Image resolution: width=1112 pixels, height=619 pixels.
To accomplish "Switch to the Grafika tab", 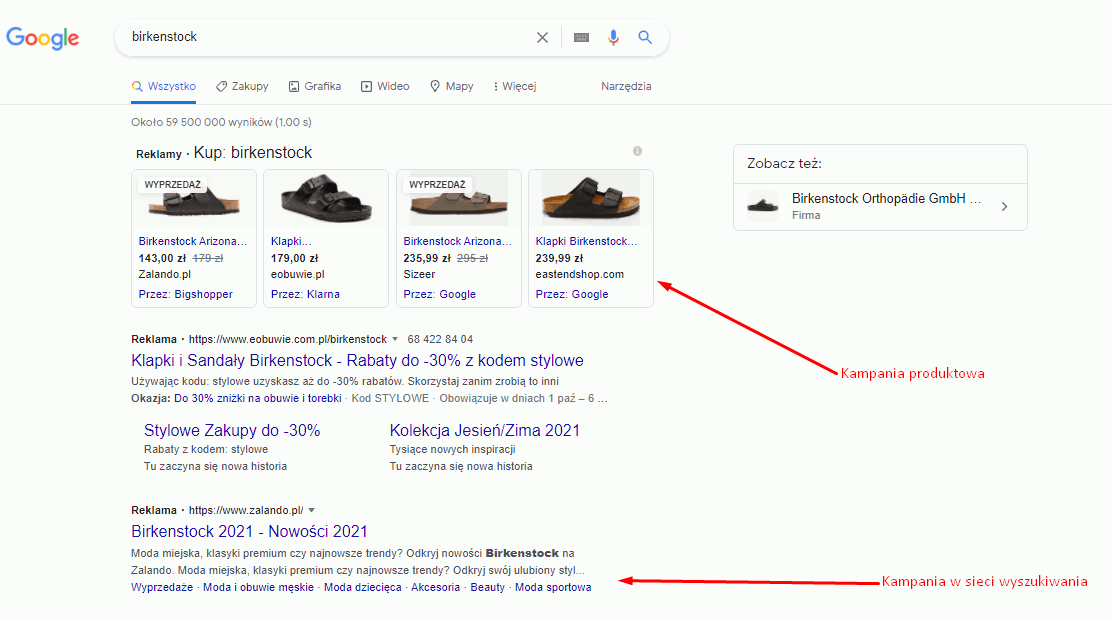I will pos(315,87).
